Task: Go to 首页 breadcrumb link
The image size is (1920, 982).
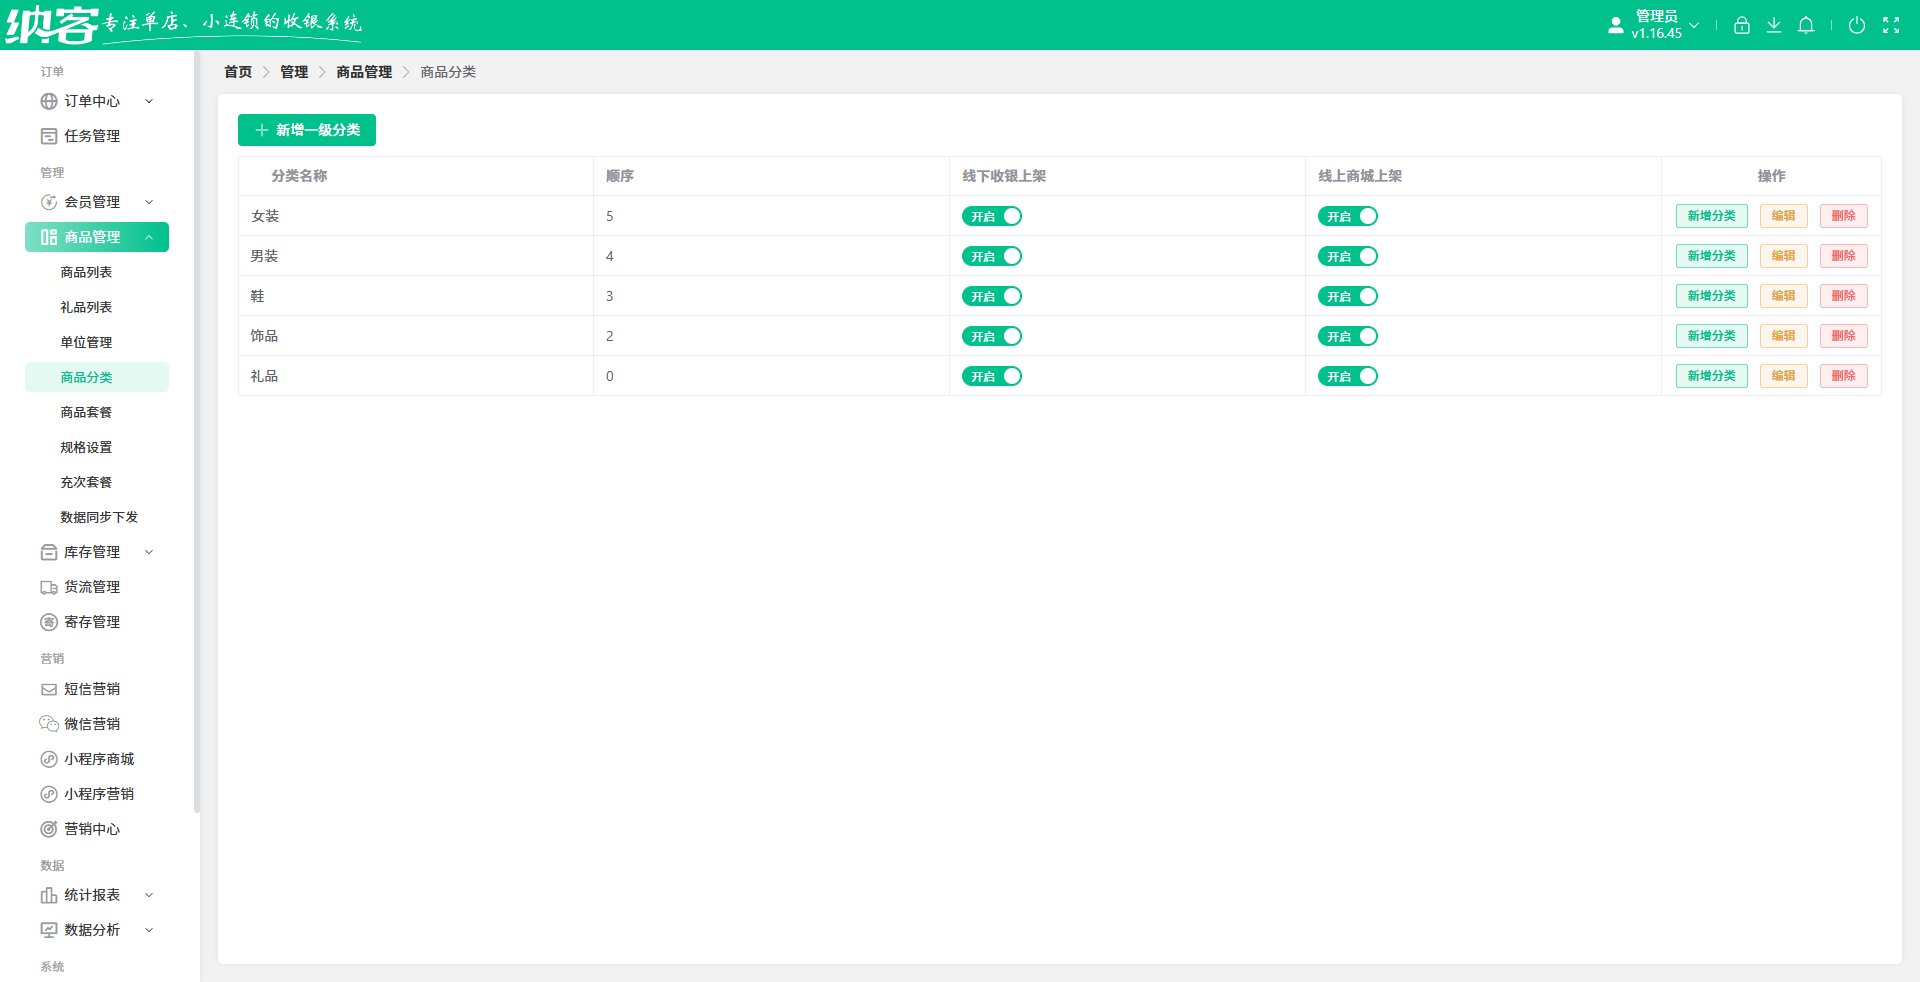Action: pyautogui.click(x=238, y=72)
